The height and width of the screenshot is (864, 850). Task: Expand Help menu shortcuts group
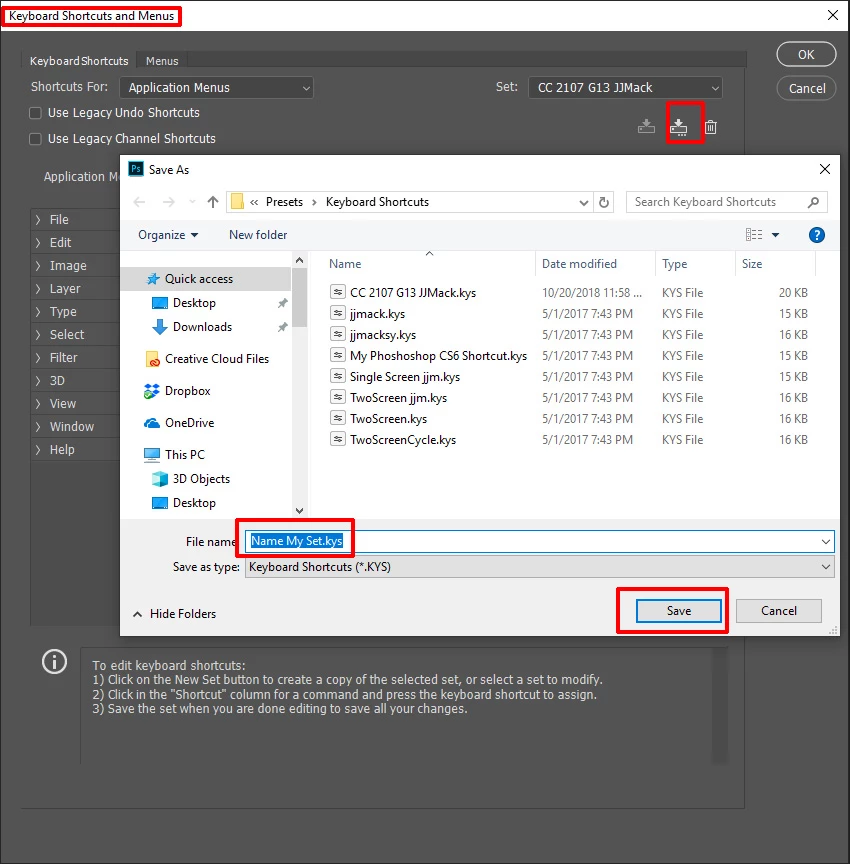(x=38, y=450)
